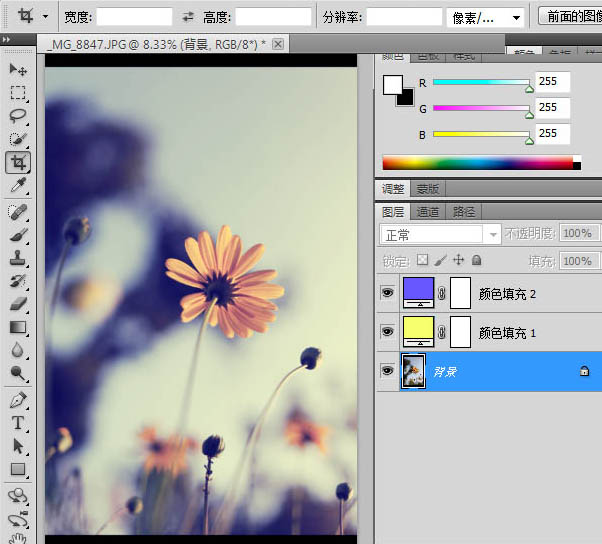Switch to the 通道 tab
The height and width of the screenshot is (544, 602).
click(x=428, y=212)
